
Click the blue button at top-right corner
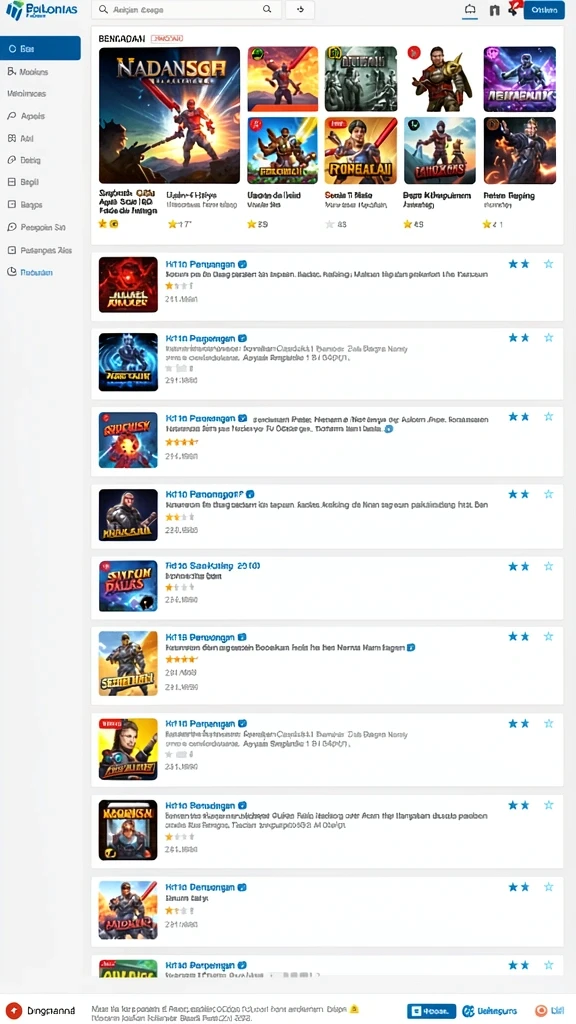544,10
